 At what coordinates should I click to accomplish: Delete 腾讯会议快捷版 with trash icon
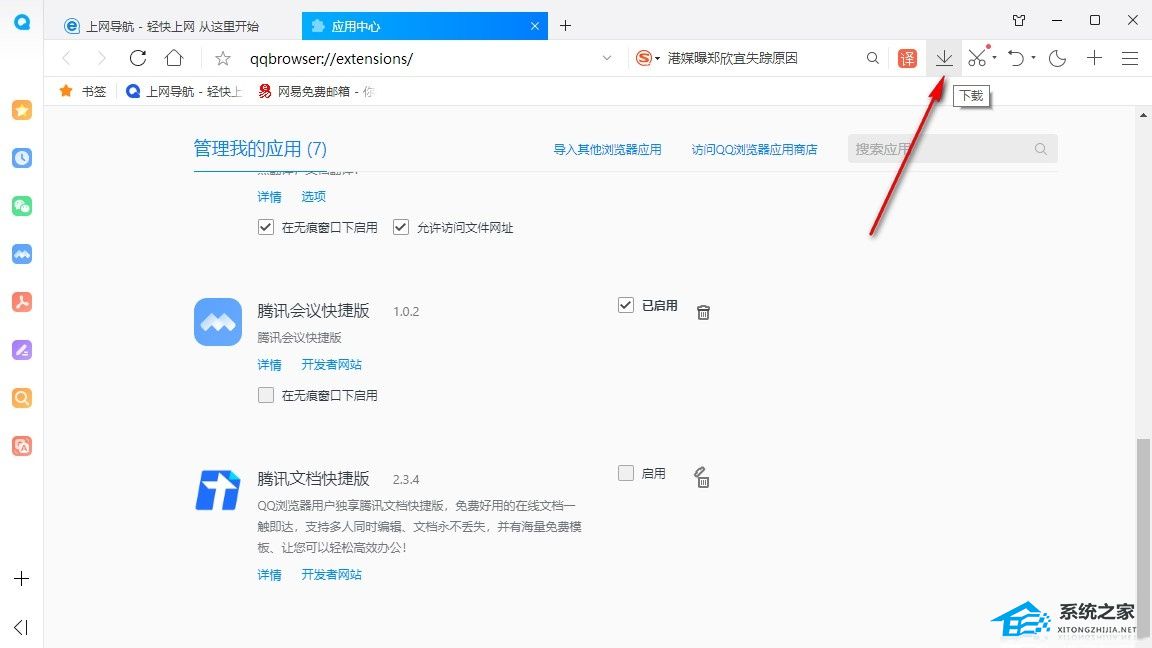pyautogui.click(x=703, y=312)
